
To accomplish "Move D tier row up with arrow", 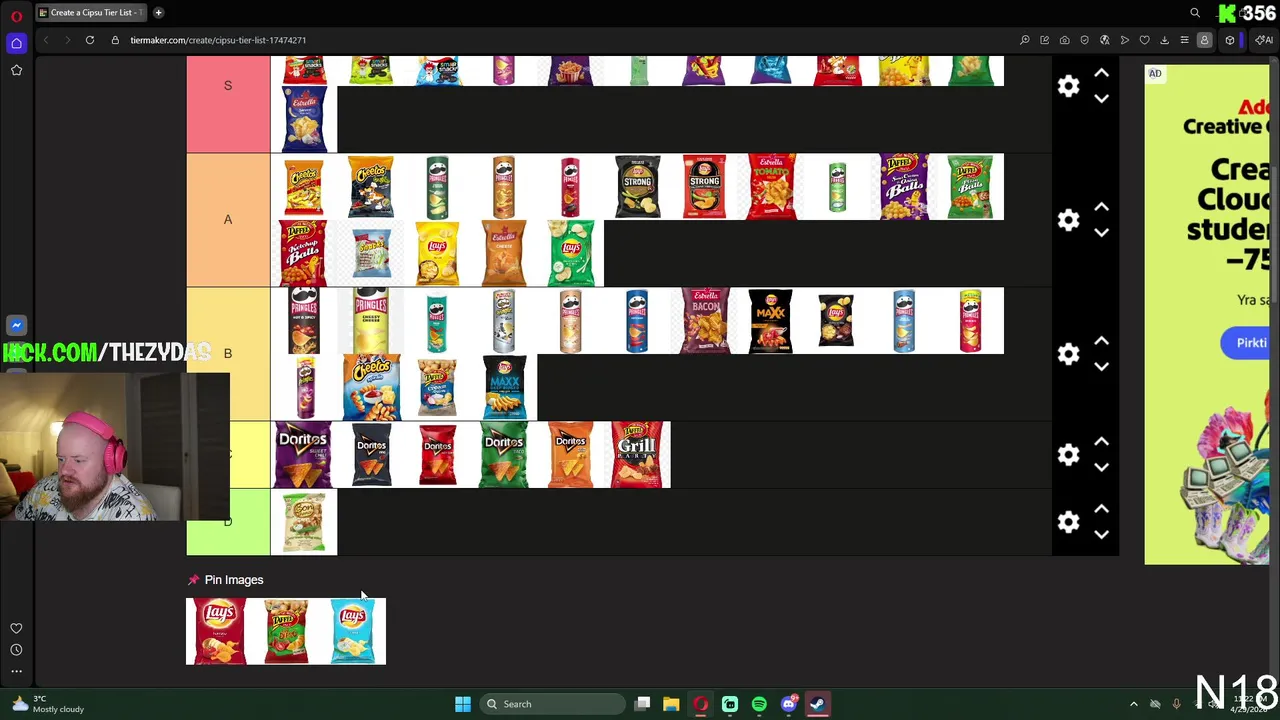I will (1101, 509).
